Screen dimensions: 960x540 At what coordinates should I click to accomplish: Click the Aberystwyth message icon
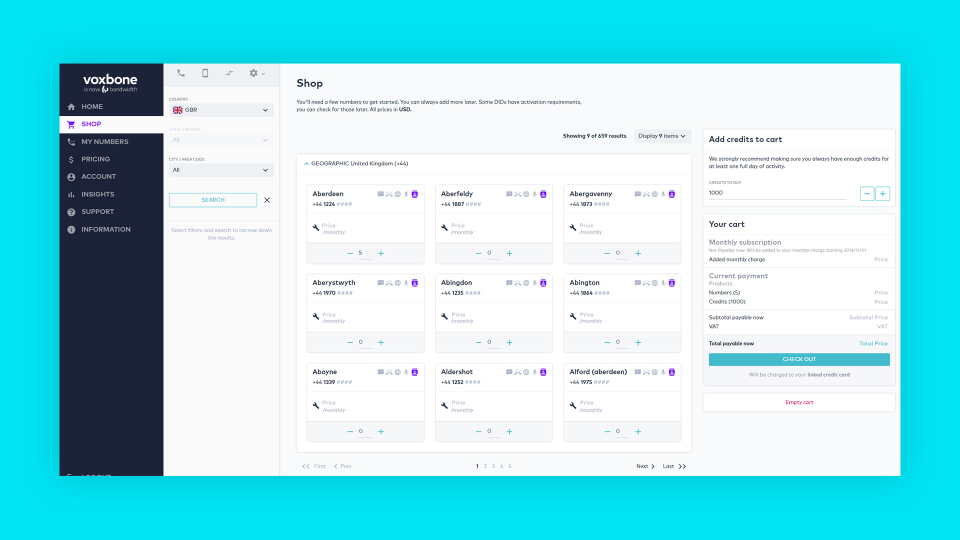(381, 283)
